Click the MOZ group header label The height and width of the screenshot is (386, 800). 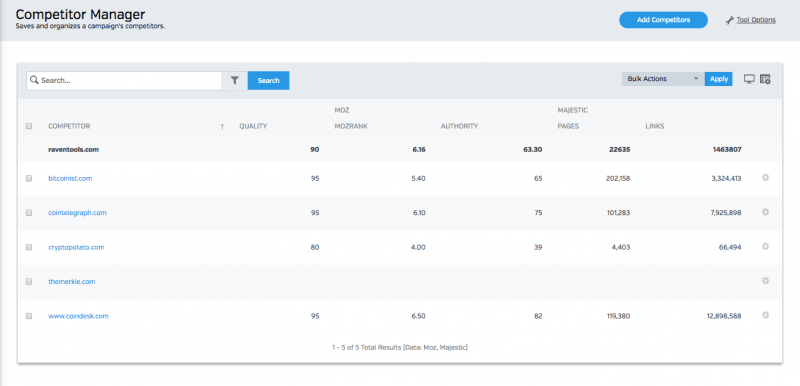tap(341, 110)
